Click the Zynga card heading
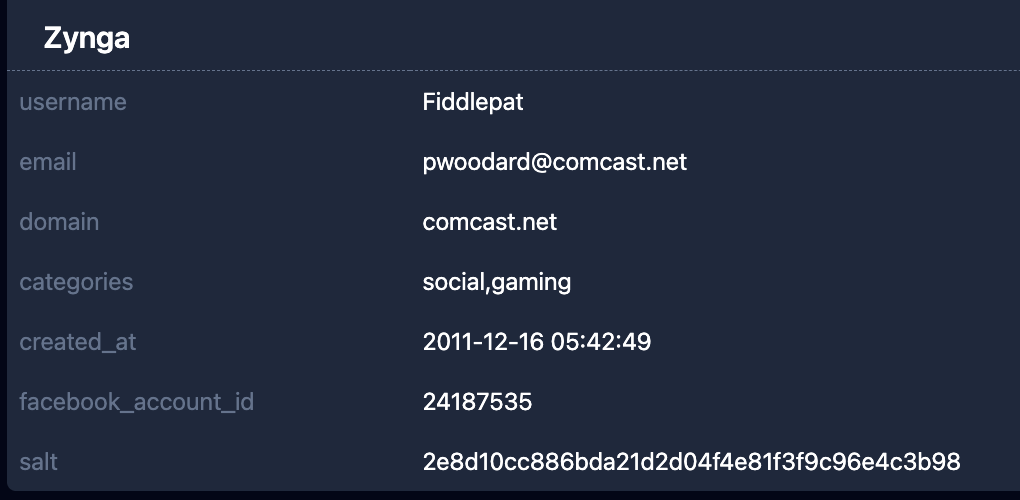The width and height of the screenshot is (1020, 500). pos(87,39)
